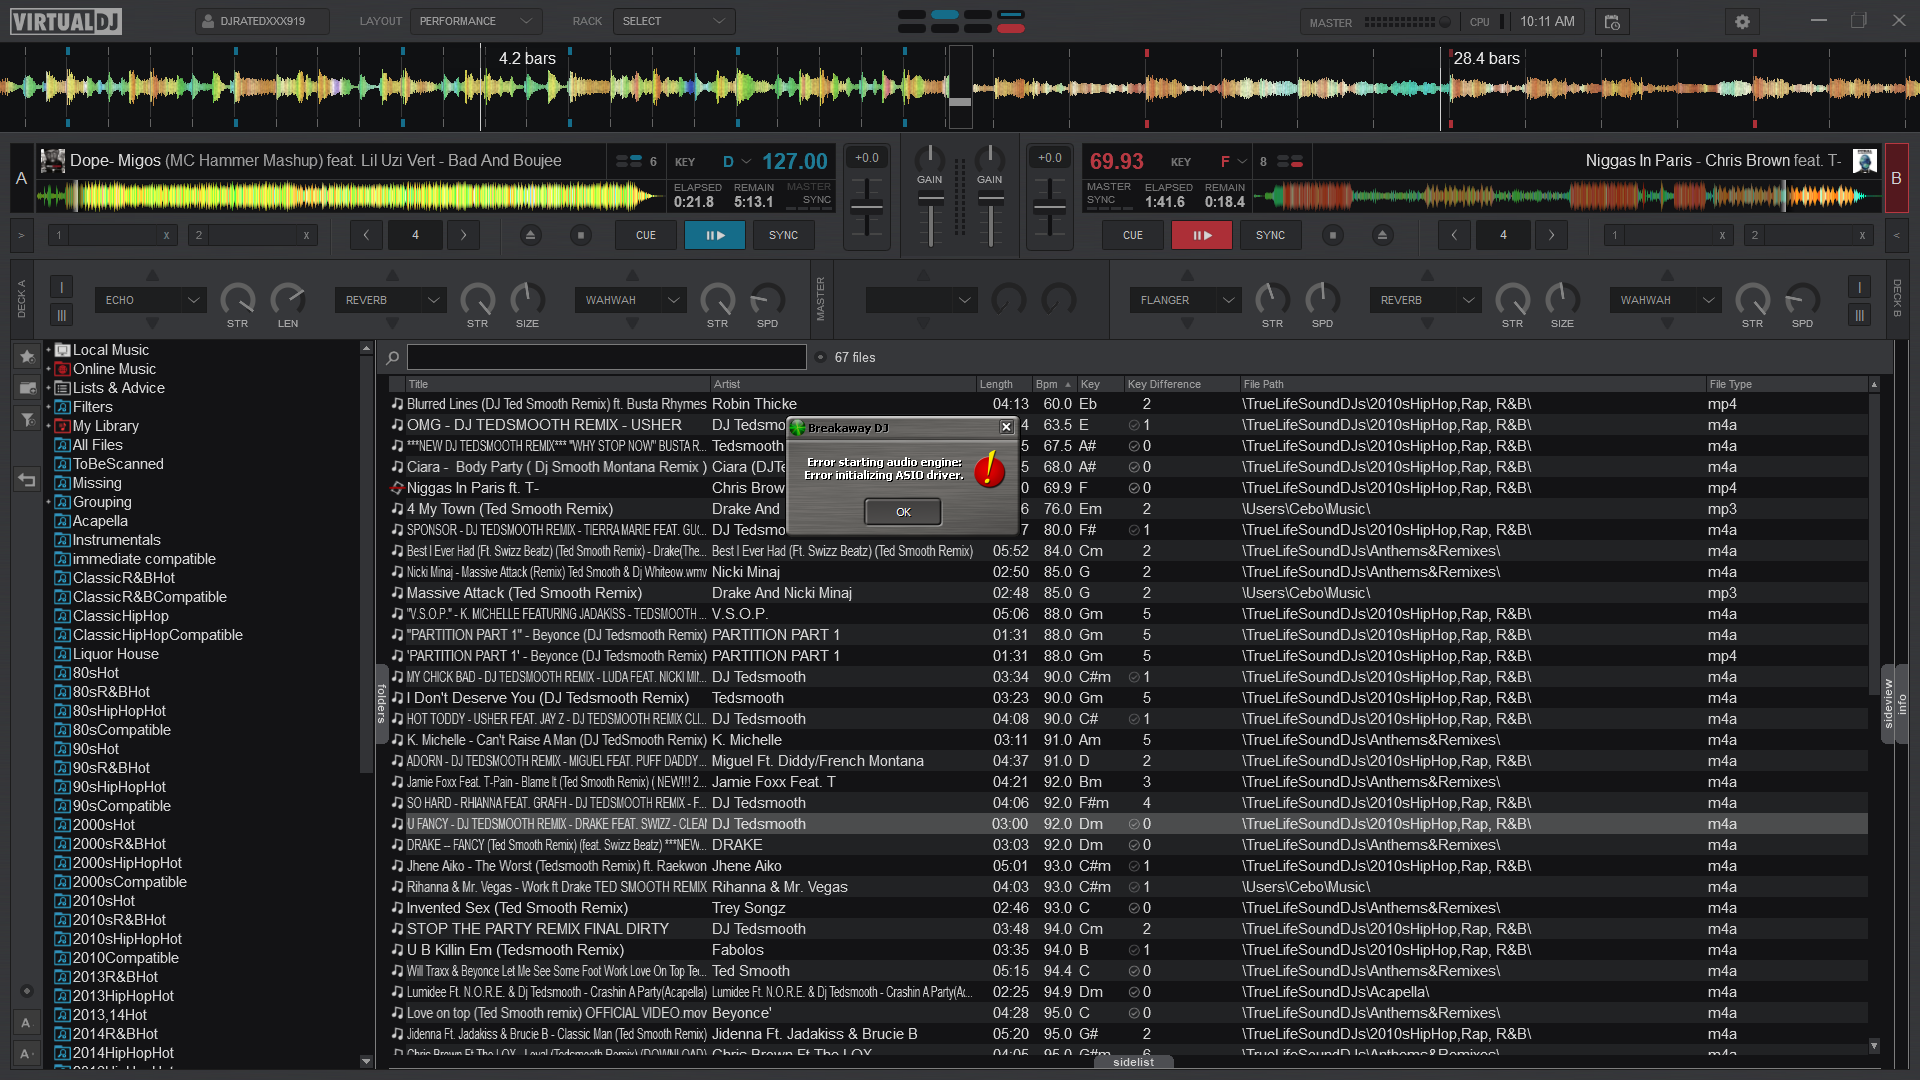
Task: Expand Deck A side panel arrow
Action: [21, 236]
